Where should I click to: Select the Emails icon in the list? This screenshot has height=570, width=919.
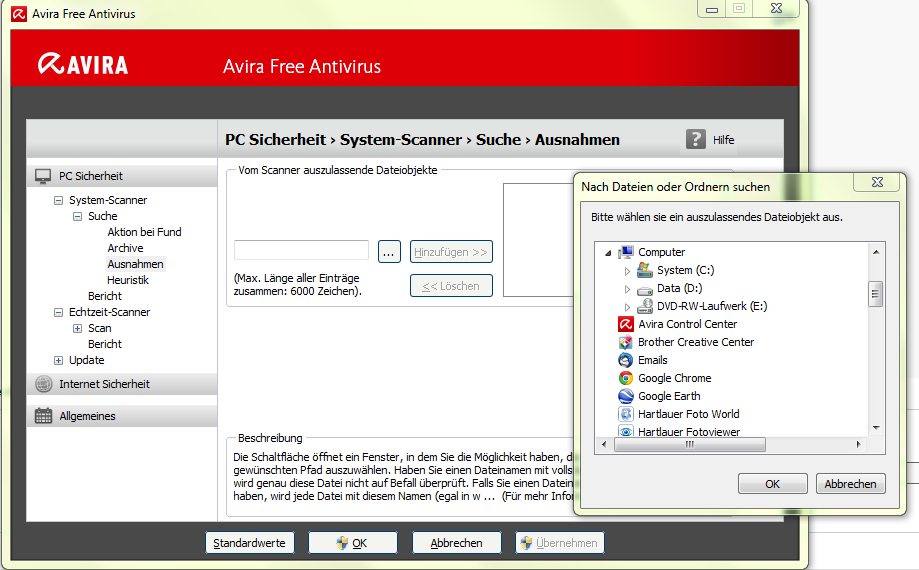coord(626,360)
